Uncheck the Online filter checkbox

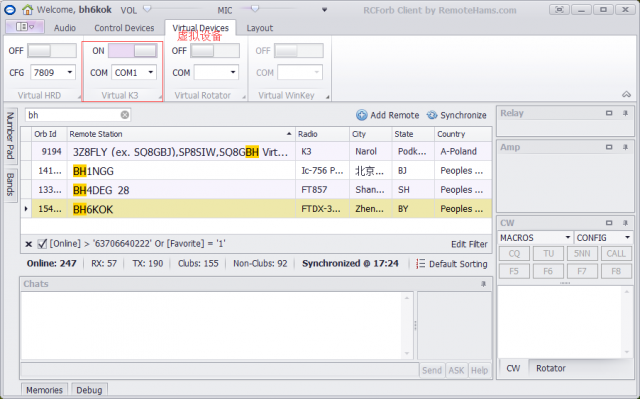point(42,244)
